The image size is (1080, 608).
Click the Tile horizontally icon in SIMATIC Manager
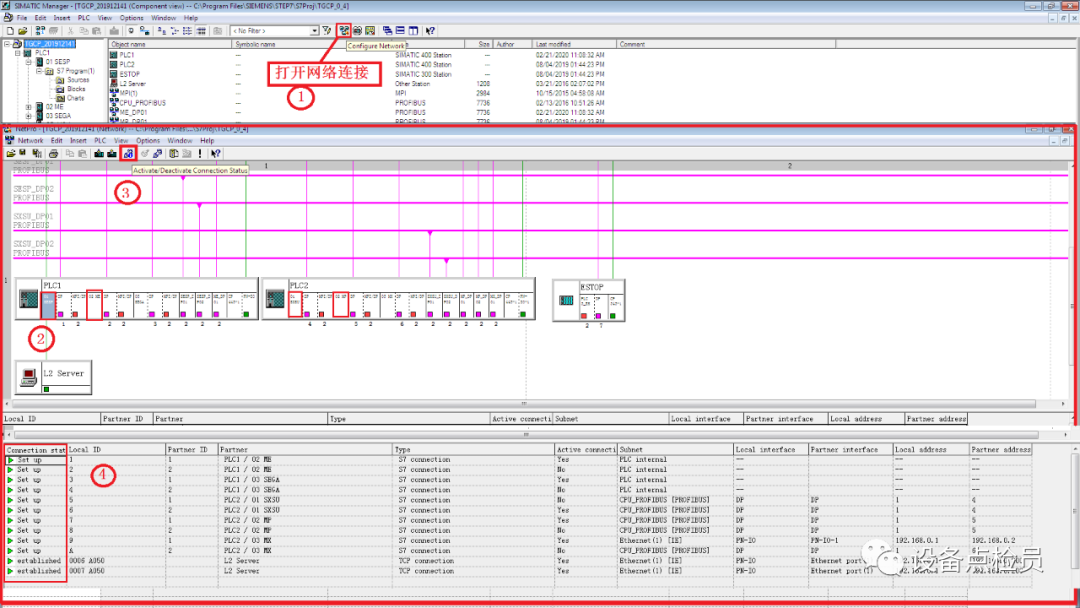tap(400, 31)
